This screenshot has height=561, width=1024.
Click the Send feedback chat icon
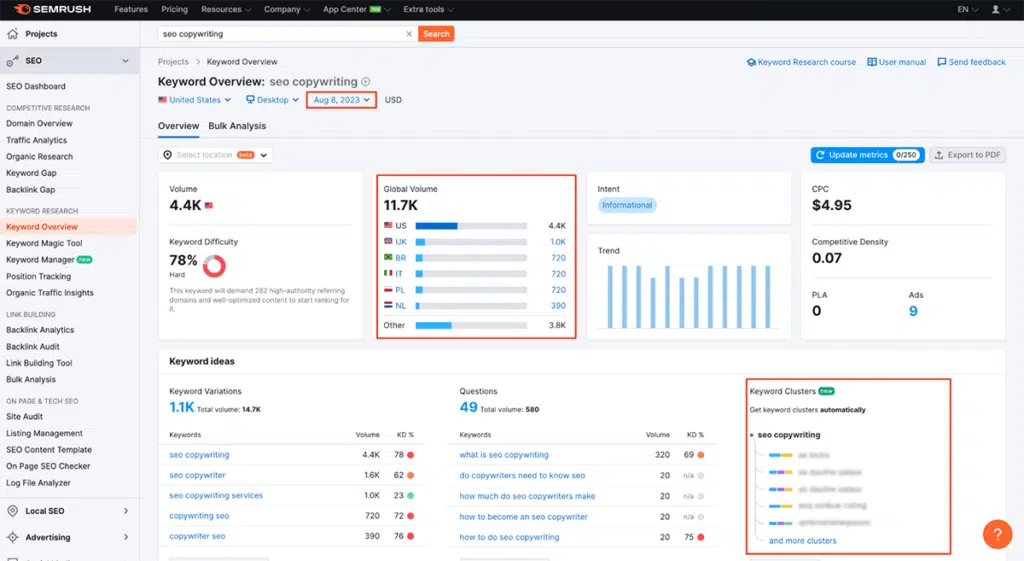pyautogui.click(x=942, y=62)
